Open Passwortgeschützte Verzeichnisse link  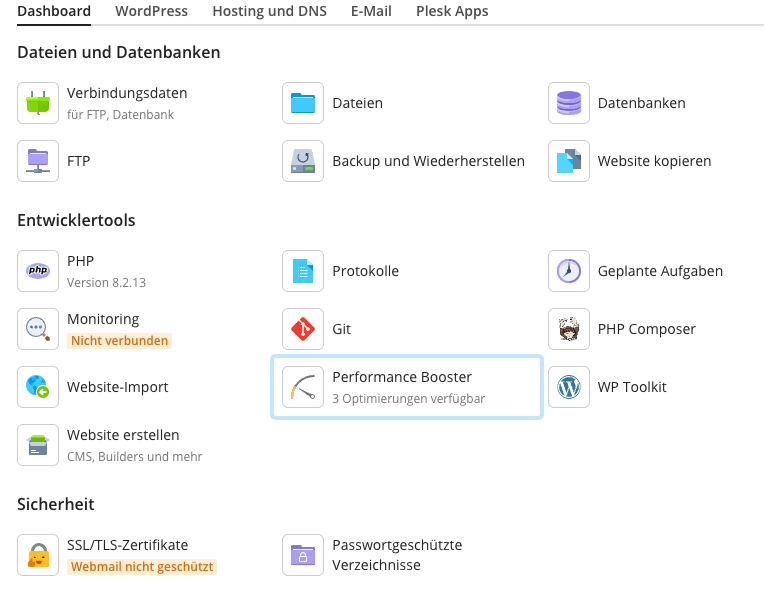[397, 555]
